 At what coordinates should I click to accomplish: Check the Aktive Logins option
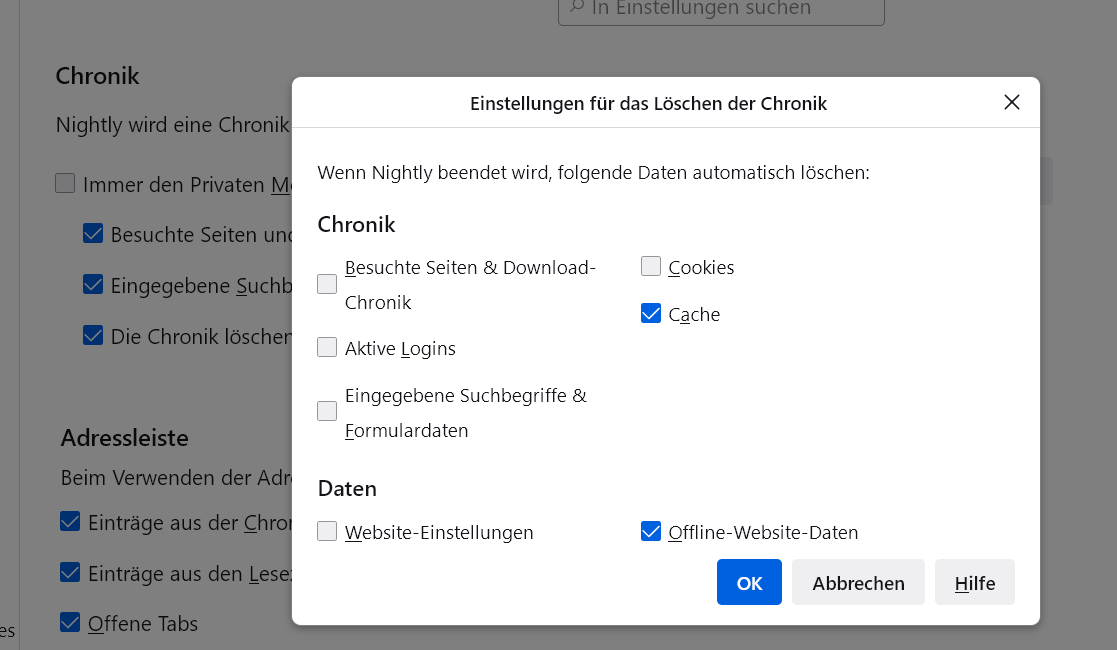pyautogui.click(x=327, y=348)
